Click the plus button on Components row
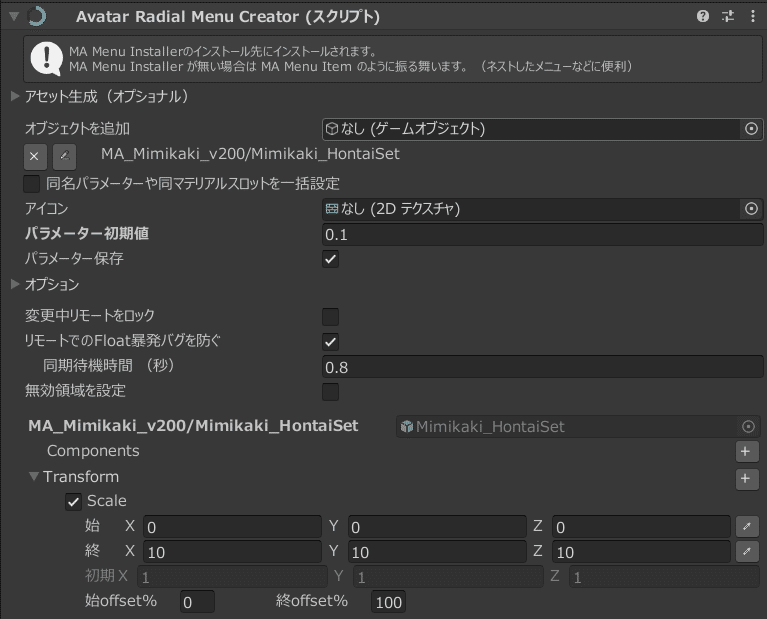The height and width of the screenshot is (619, 767). [747, 452]
